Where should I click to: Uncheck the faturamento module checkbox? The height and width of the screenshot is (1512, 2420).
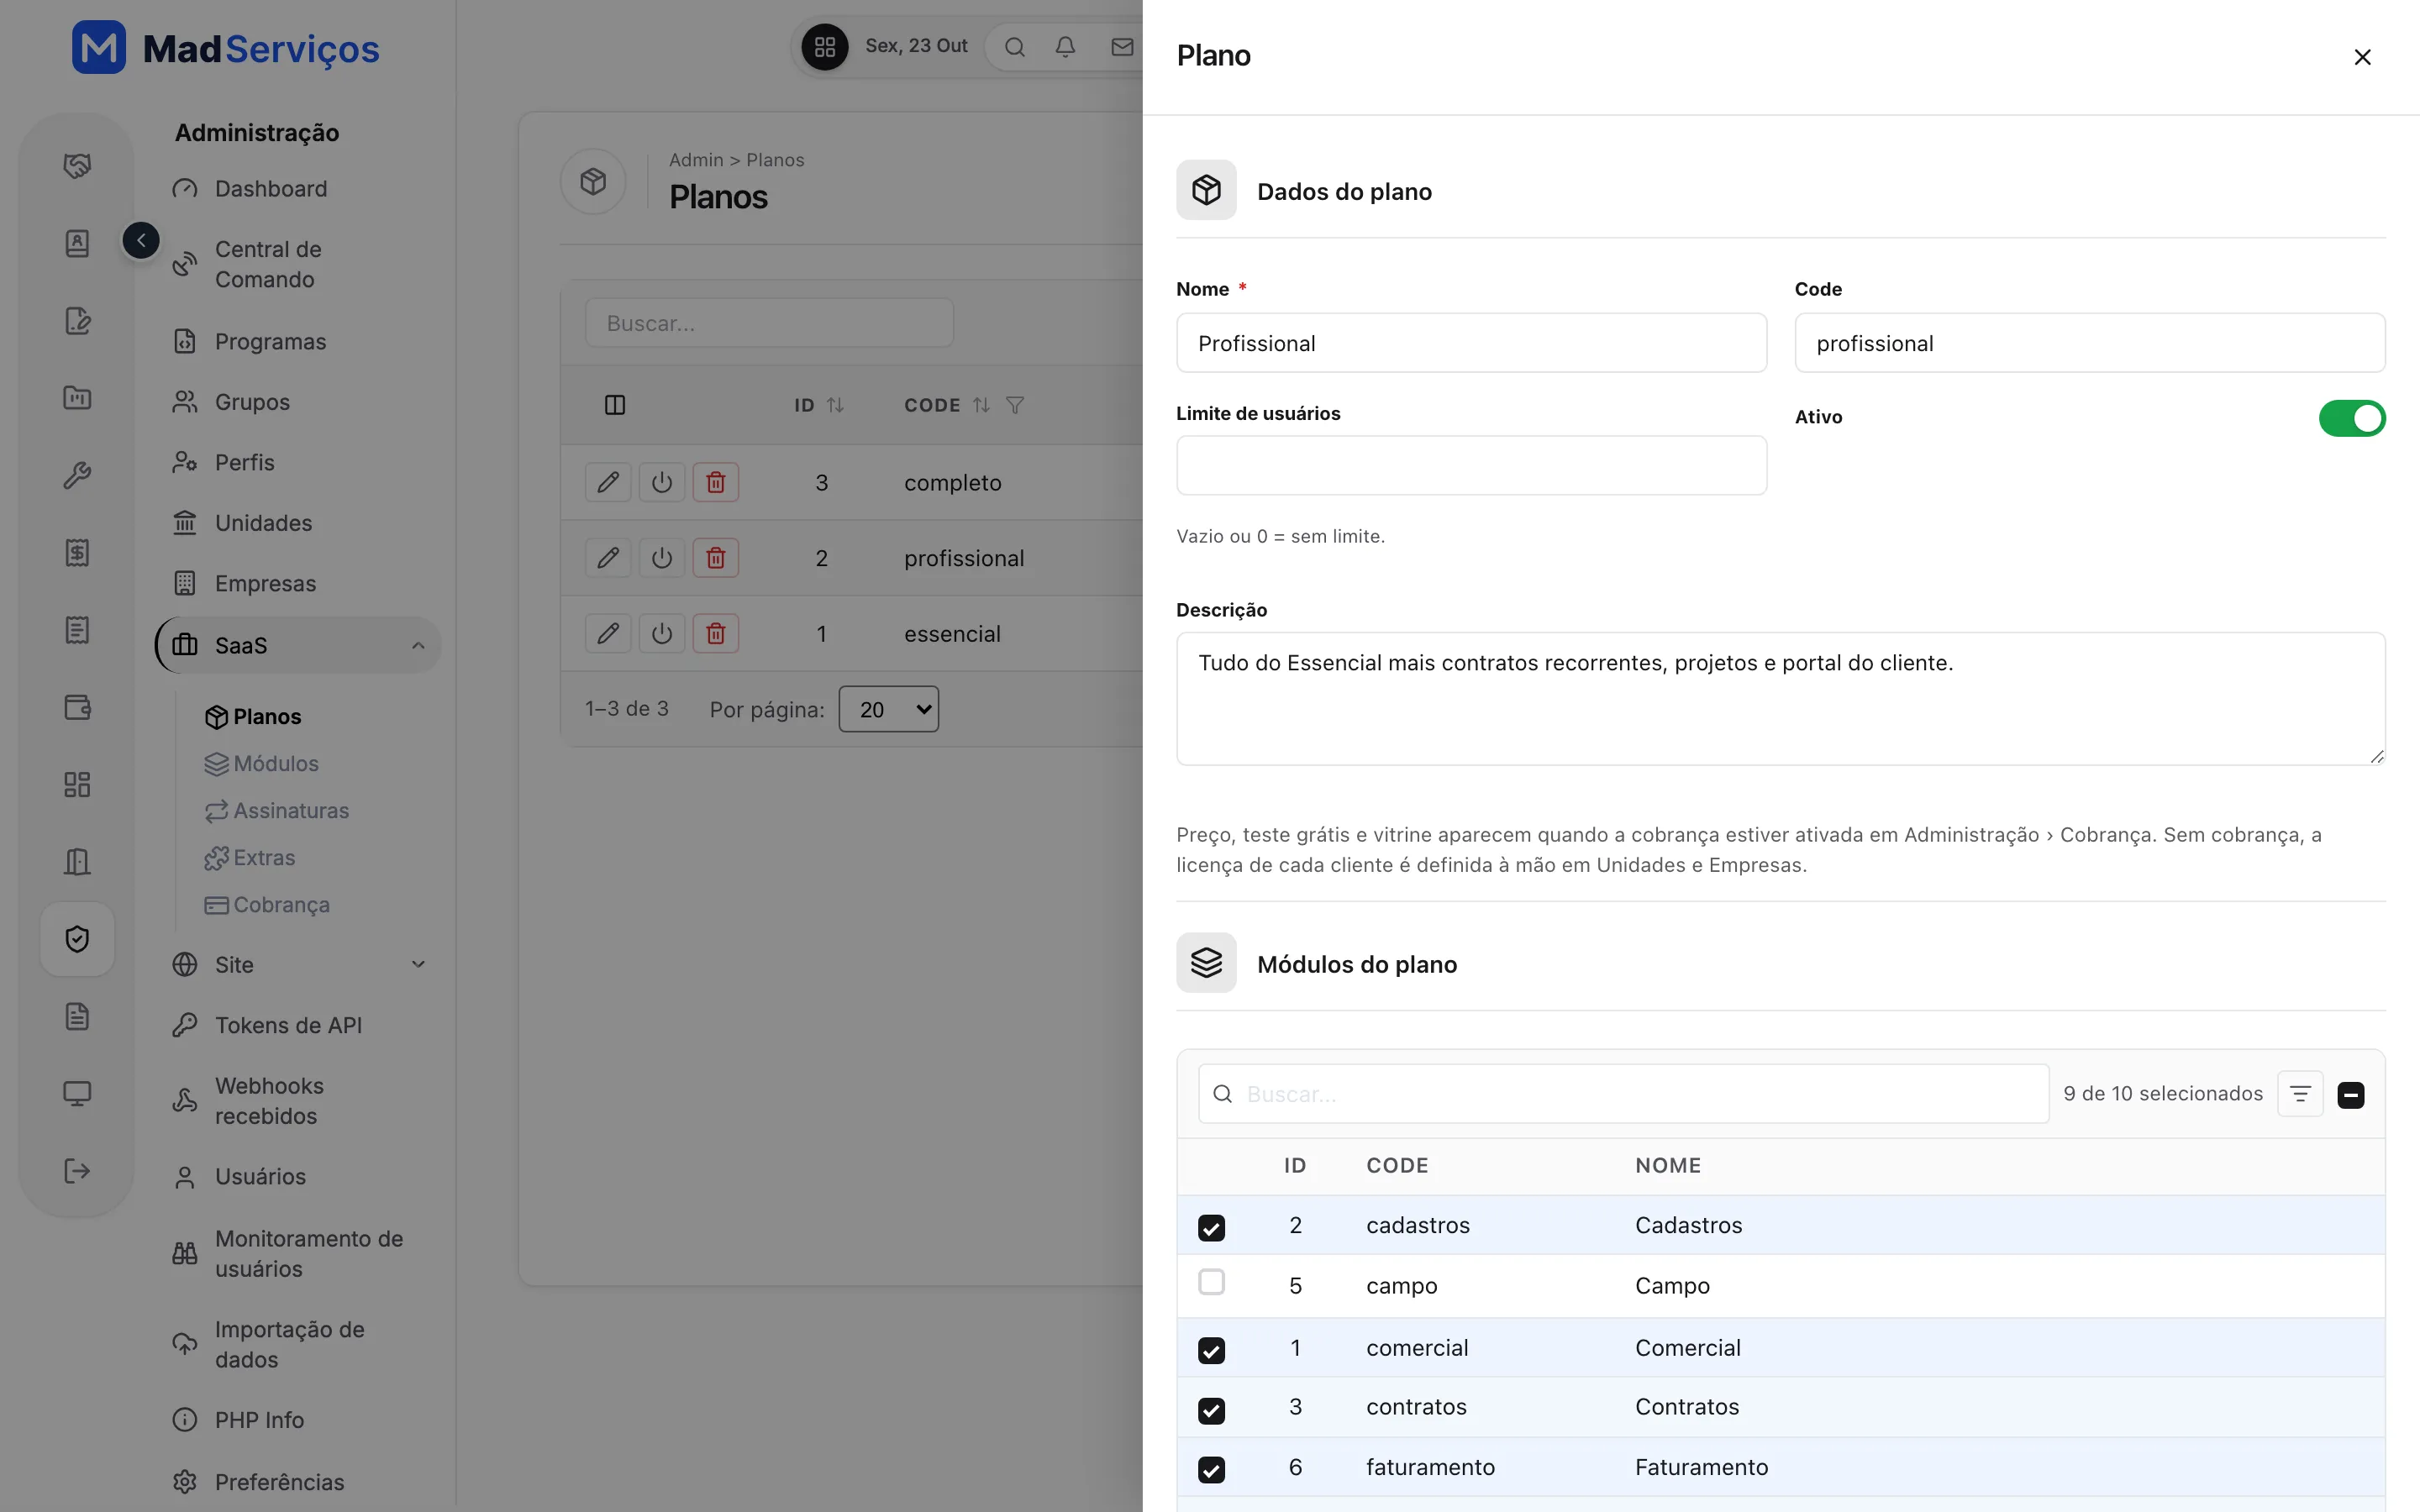[x=1211, y=1469]
